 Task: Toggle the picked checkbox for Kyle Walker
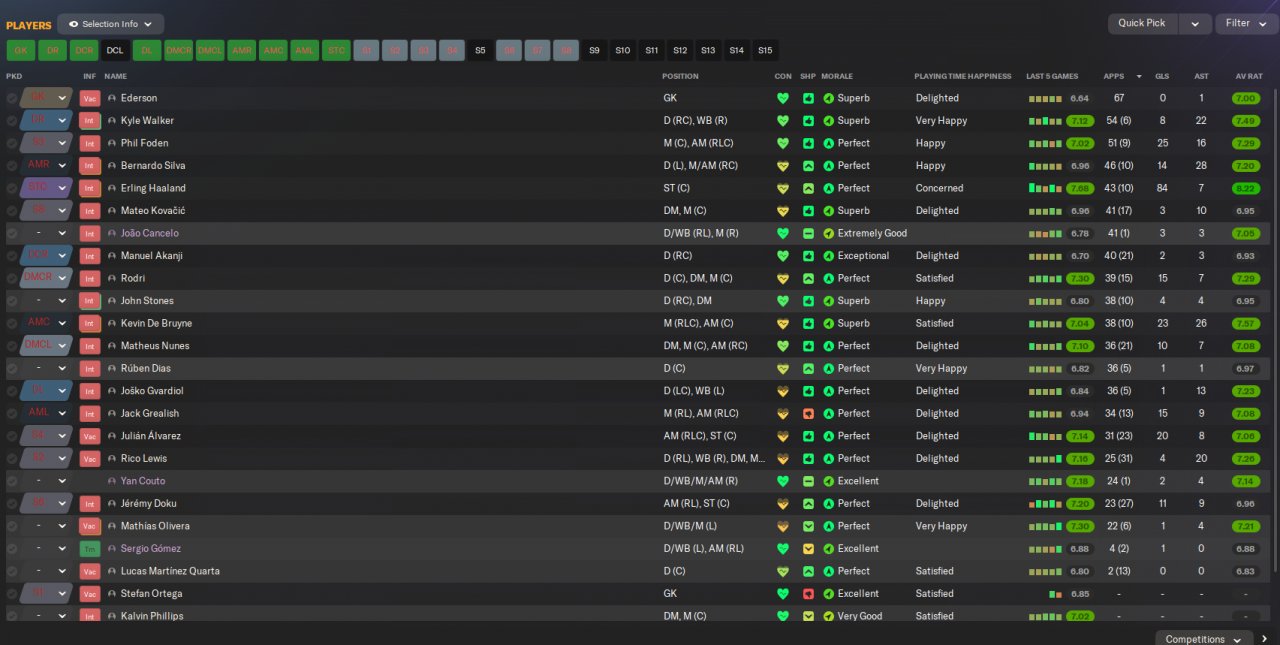(12, 121)
